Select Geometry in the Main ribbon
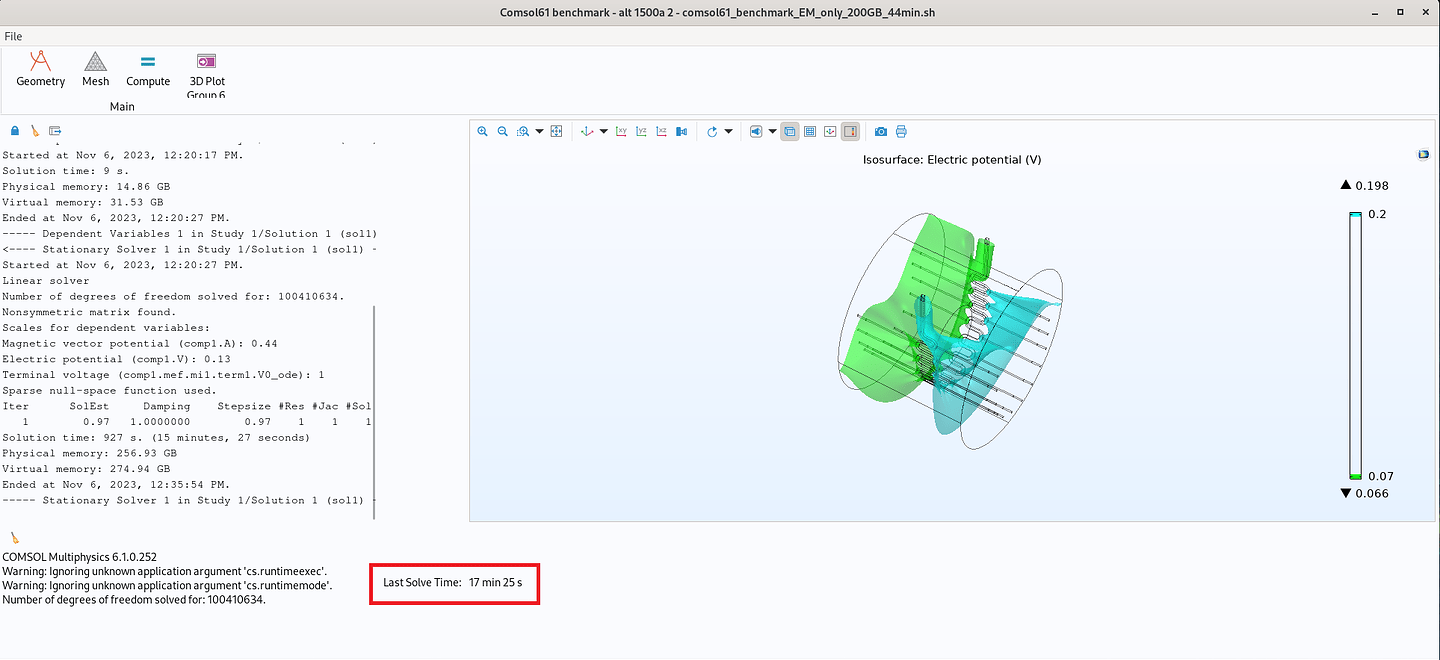 pyautogui.click(x=40, y=72)
